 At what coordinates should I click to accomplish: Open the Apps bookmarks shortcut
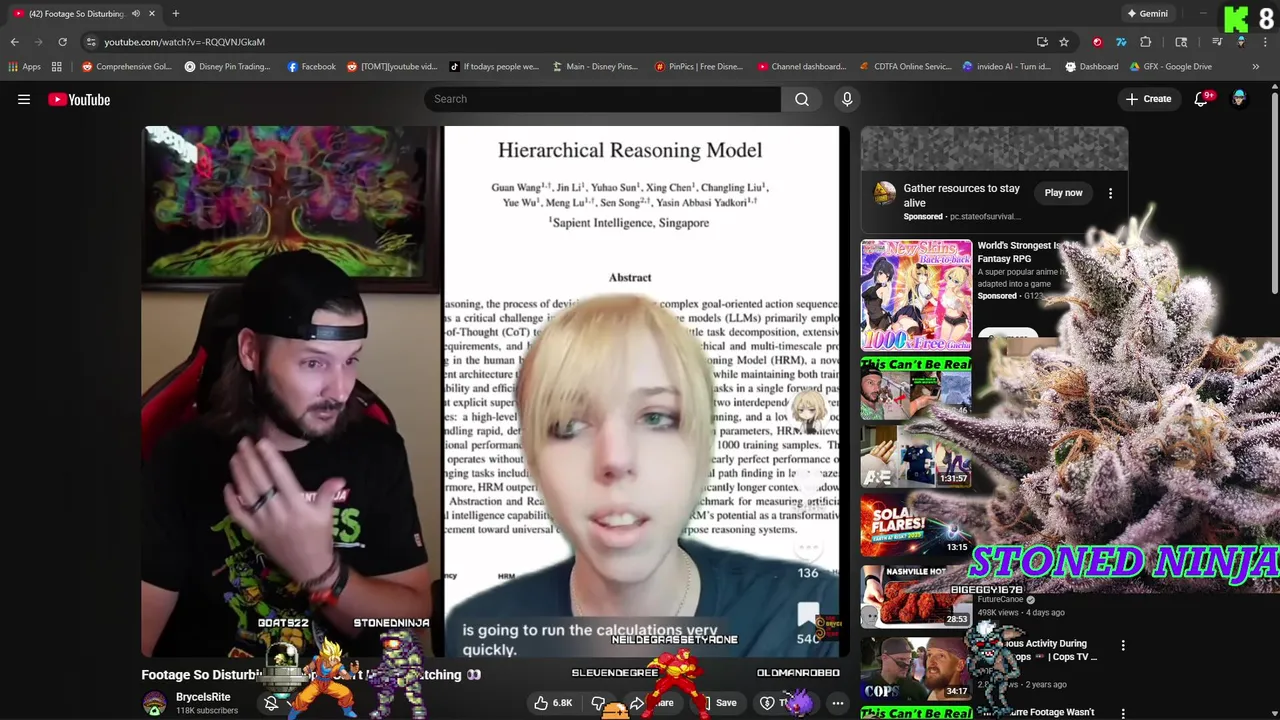pyautogui.click(x=25, y=67)
